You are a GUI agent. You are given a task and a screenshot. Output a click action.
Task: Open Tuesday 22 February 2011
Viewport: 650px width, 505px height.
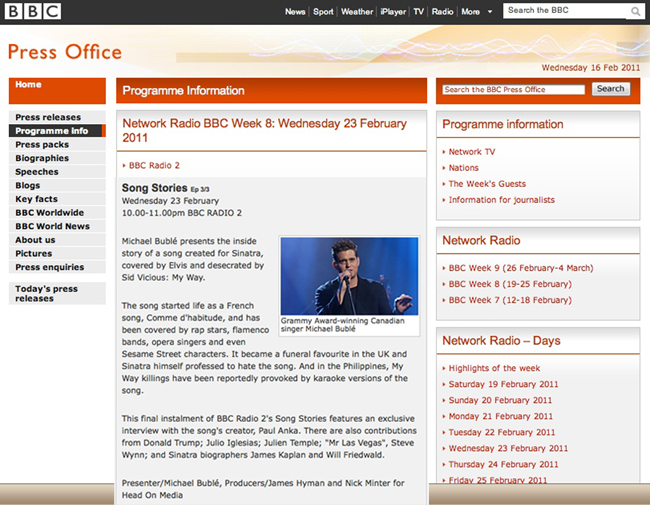pyautogui.click(x=502, y=432)
